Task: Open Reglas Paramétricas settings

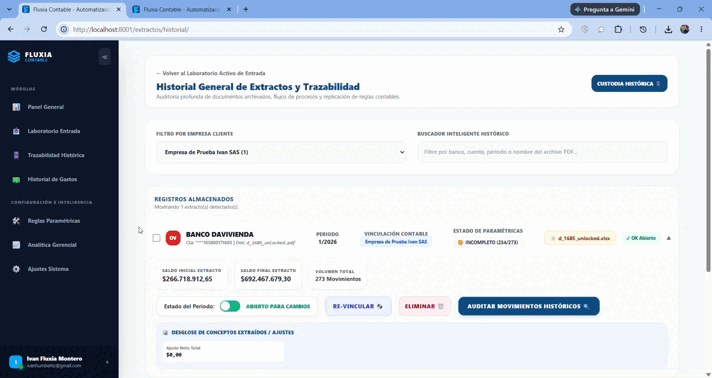Action: click(x=54, y=220)
